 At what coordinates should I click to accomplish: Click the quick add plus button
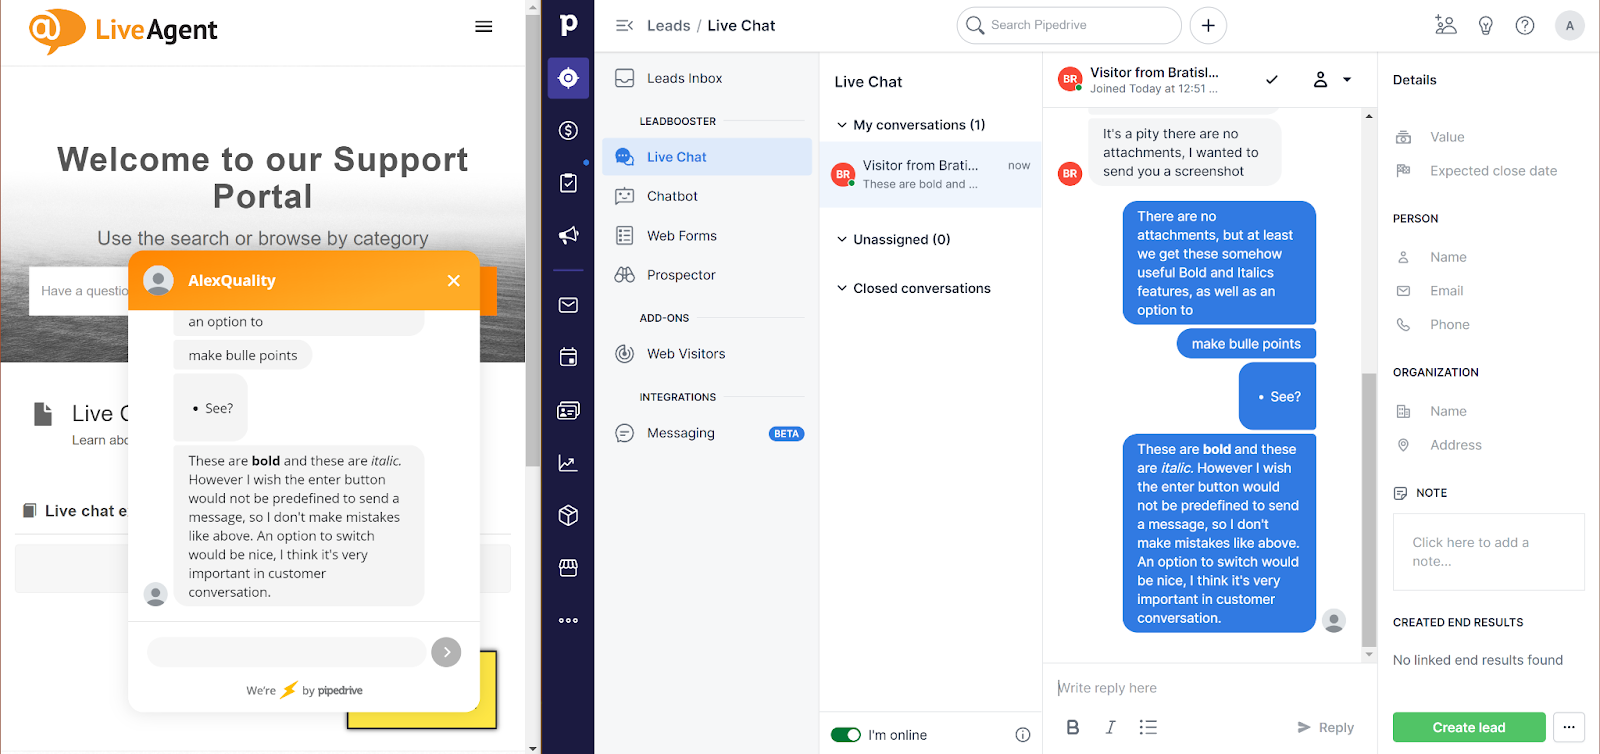point(1208,26)
